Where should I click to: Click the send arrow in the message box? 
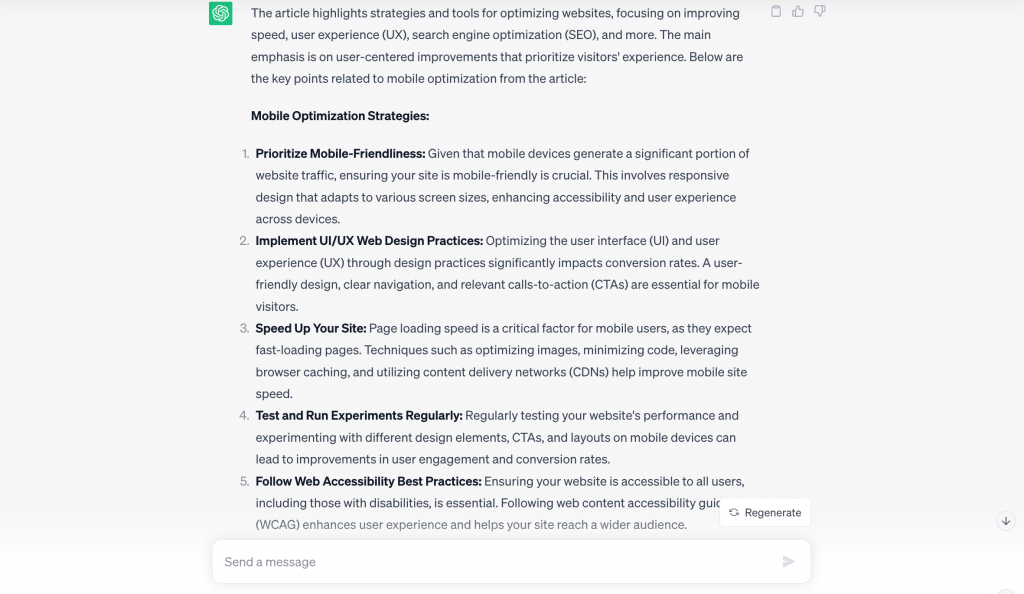coord(789,561)
